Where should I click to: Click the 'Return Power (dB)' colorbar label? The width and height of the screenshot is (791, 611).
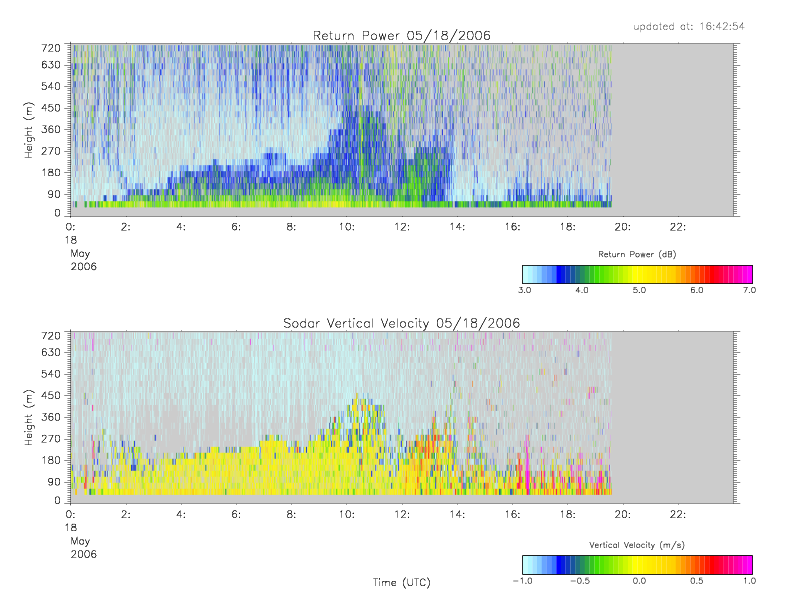click(637, 254)
